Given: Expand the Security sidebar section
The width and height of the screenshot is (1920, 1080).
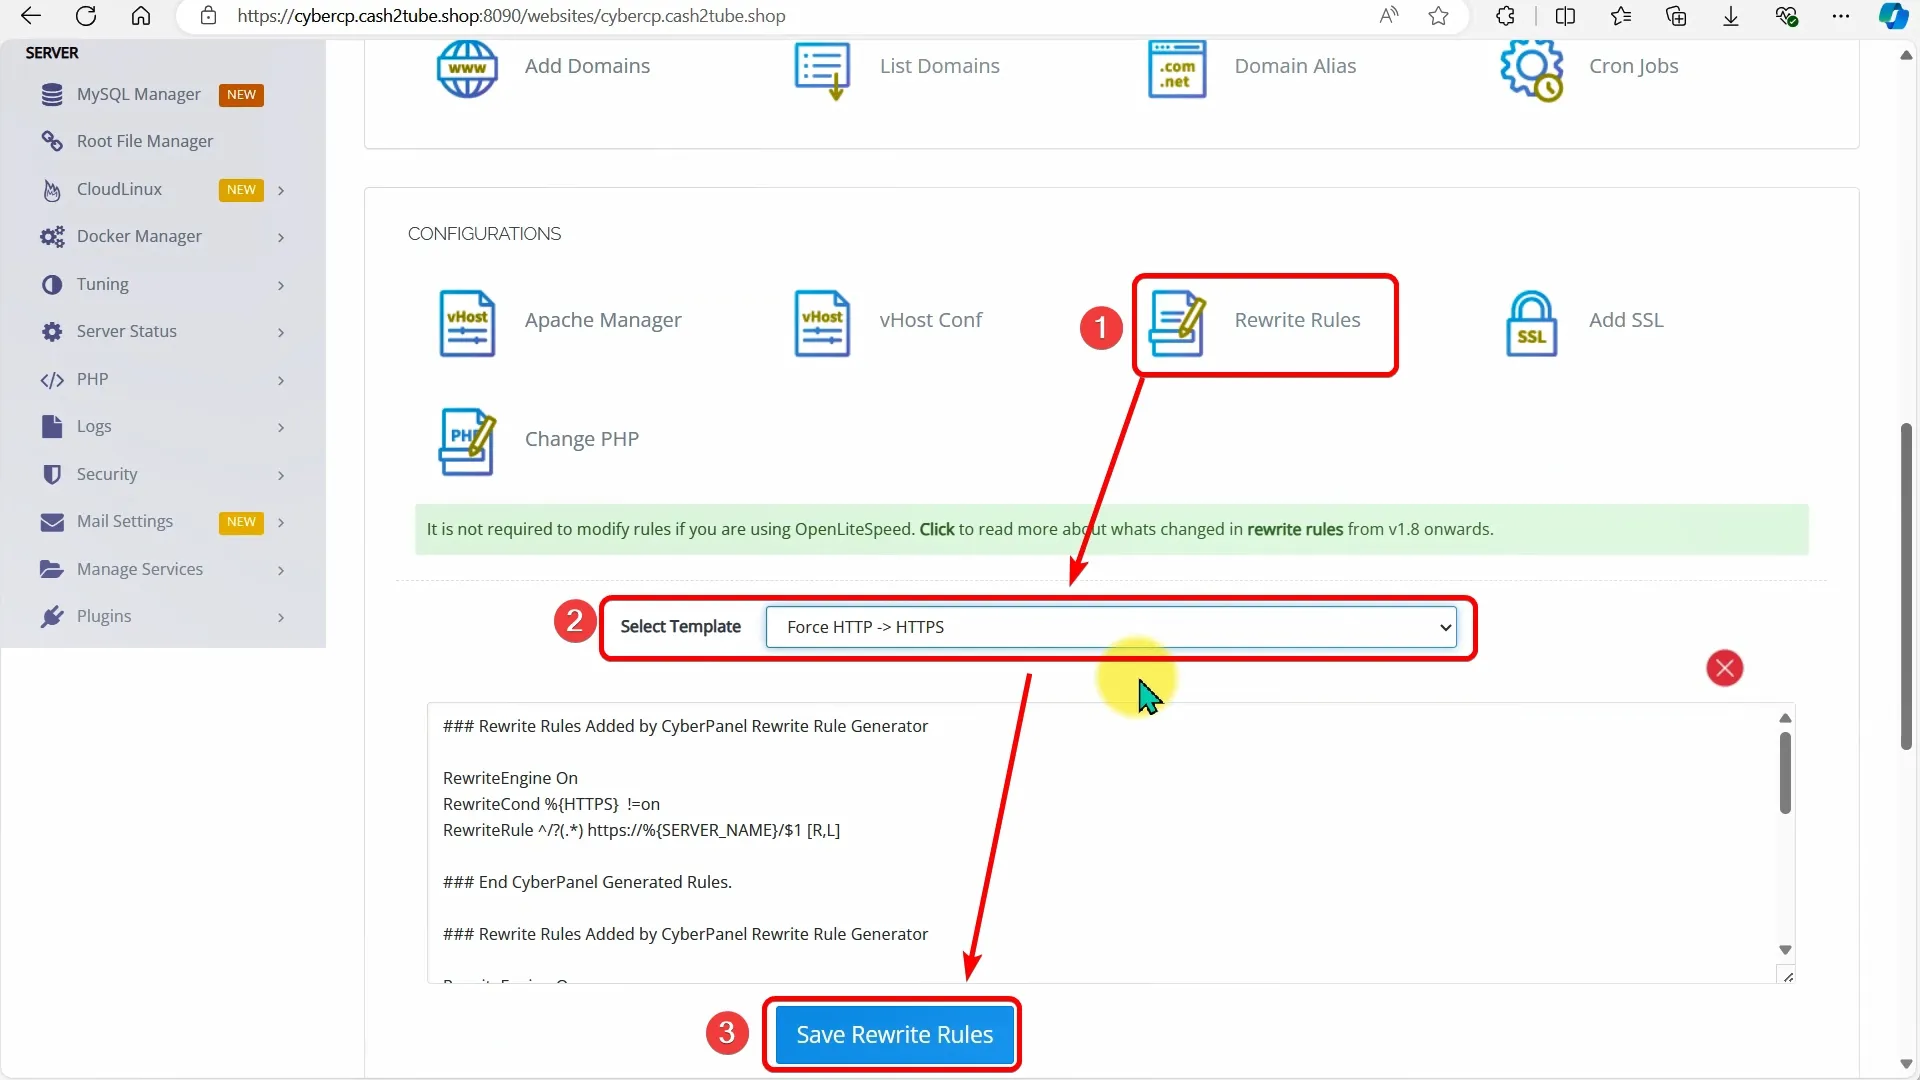Looking at the screenshot, I should coord(107,474).
